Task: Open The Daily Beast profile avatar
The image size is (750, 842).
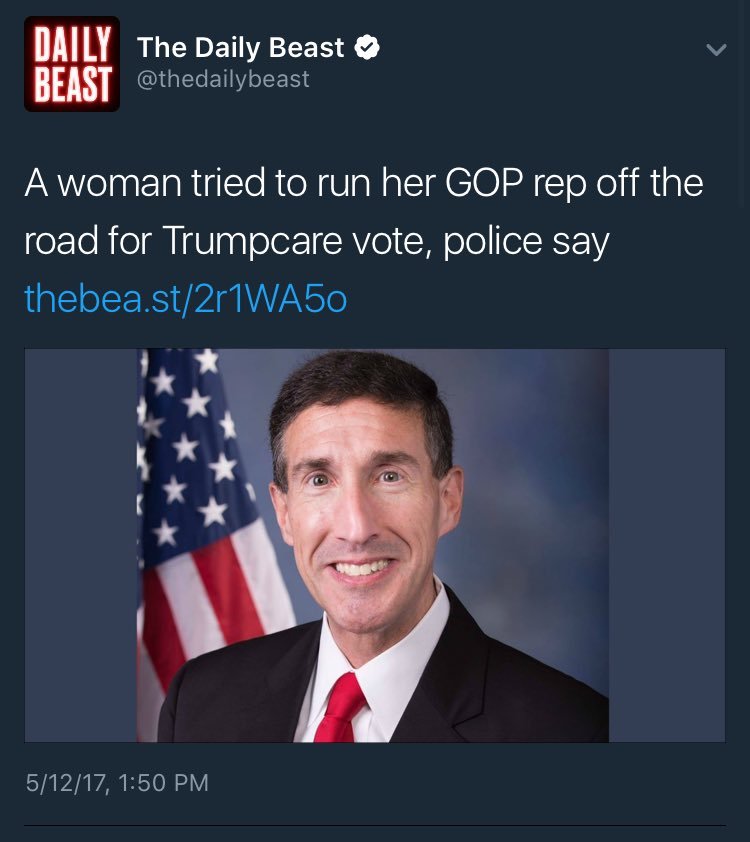Action: pos(72,64)
